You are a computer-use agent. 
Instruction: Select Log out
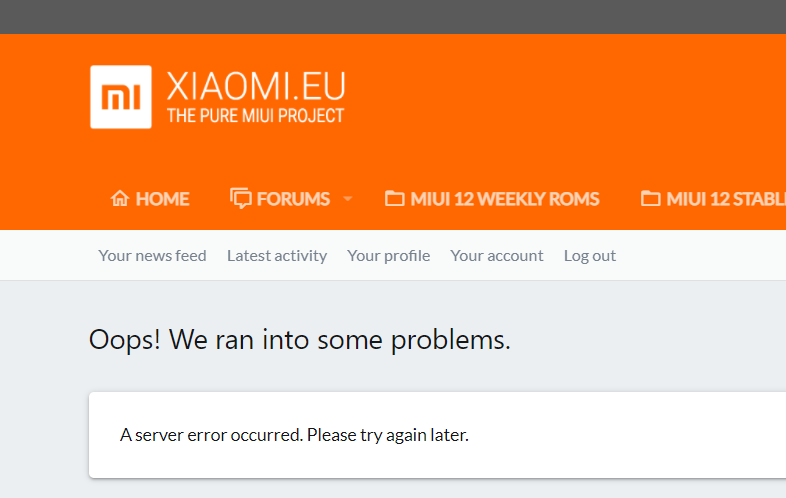pyautogui.click(x=590, y=256)
